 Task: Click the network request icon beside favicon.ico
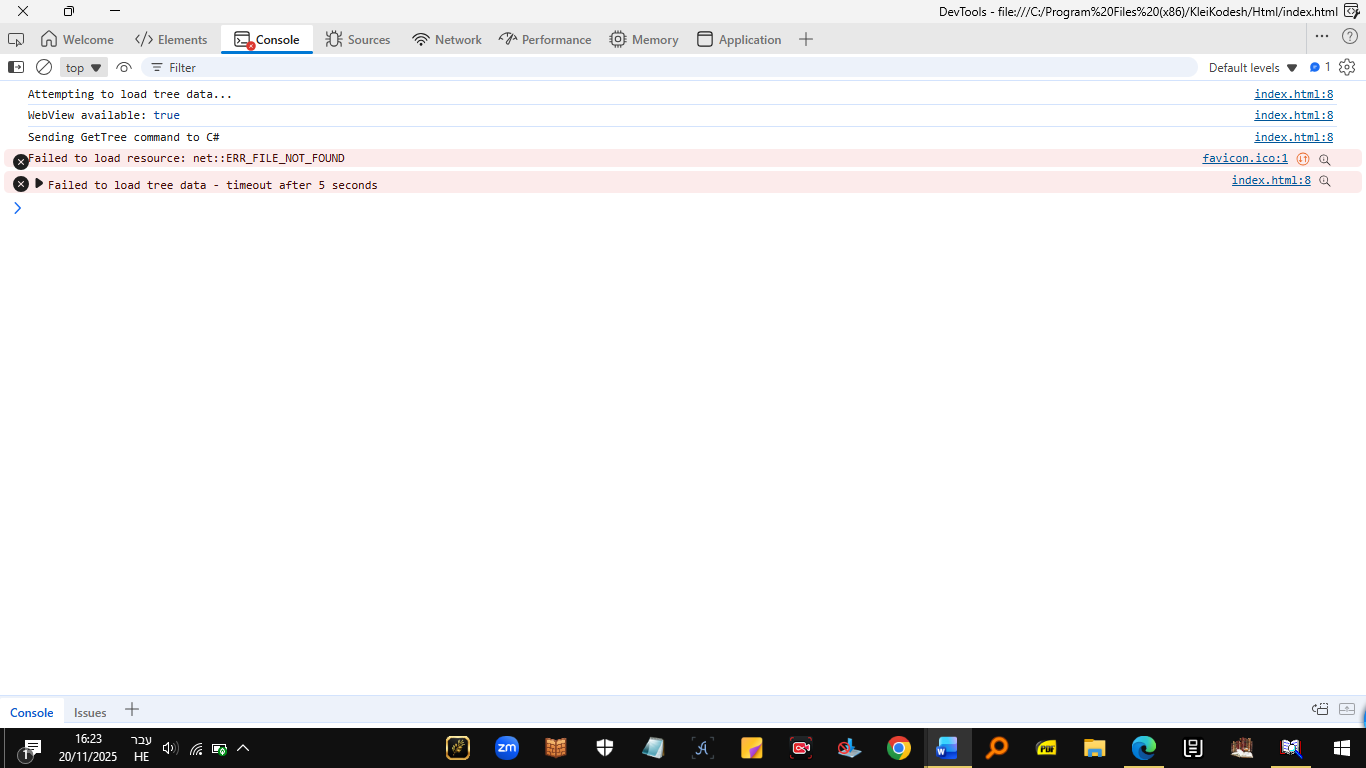[x=1303, y=159]
